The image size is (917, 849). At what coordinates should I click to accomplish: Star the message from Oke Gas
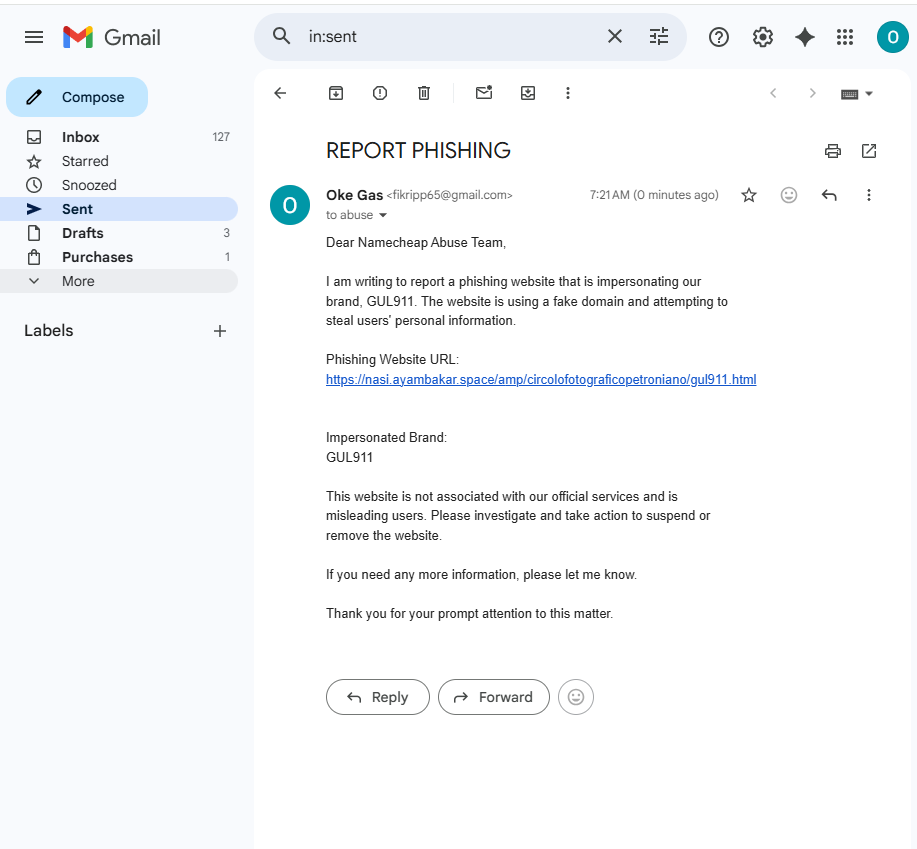point(749,195)
